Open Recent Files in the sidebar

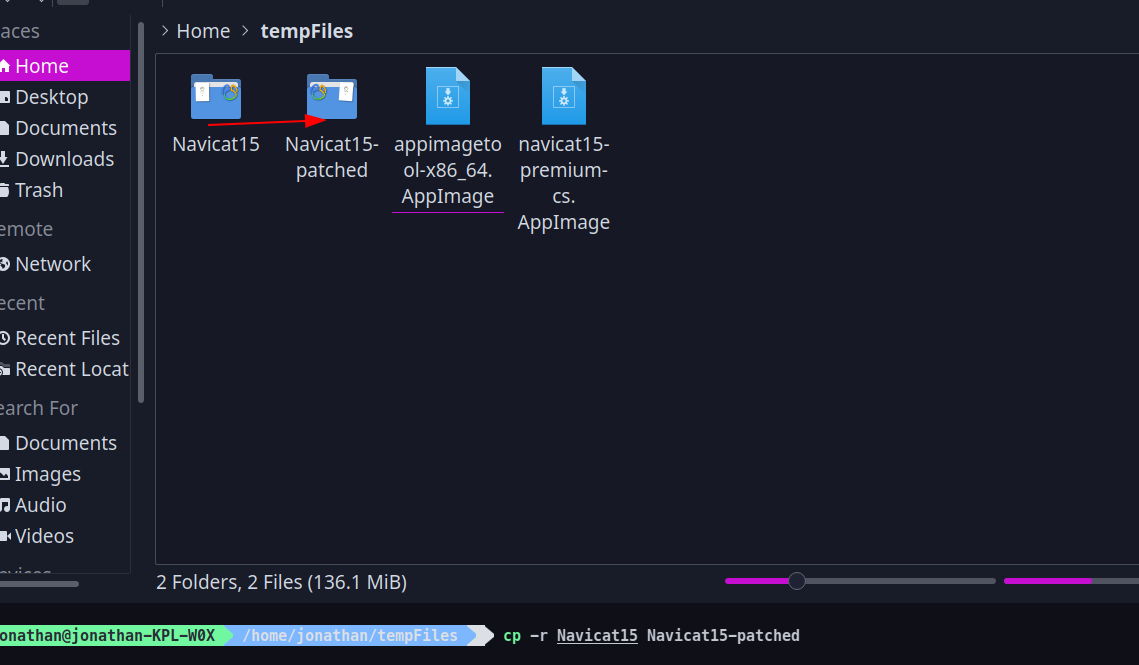pos(66,338)
